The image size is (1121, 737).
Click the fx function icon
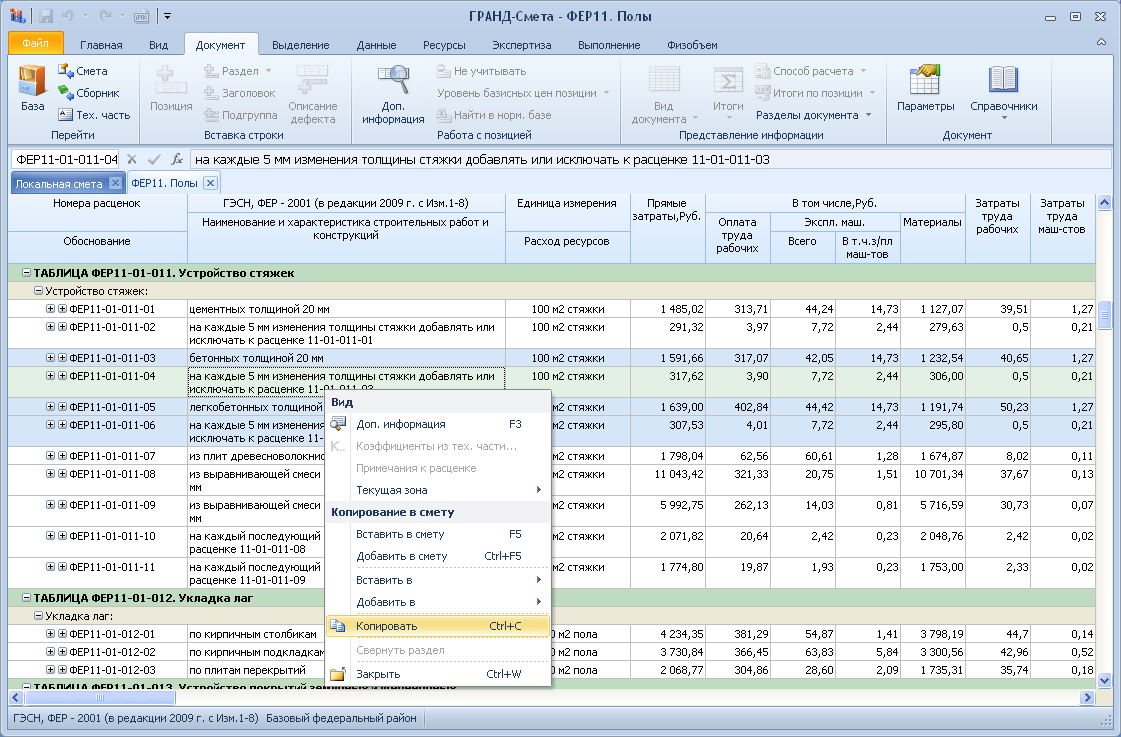[x=177, y=159]
